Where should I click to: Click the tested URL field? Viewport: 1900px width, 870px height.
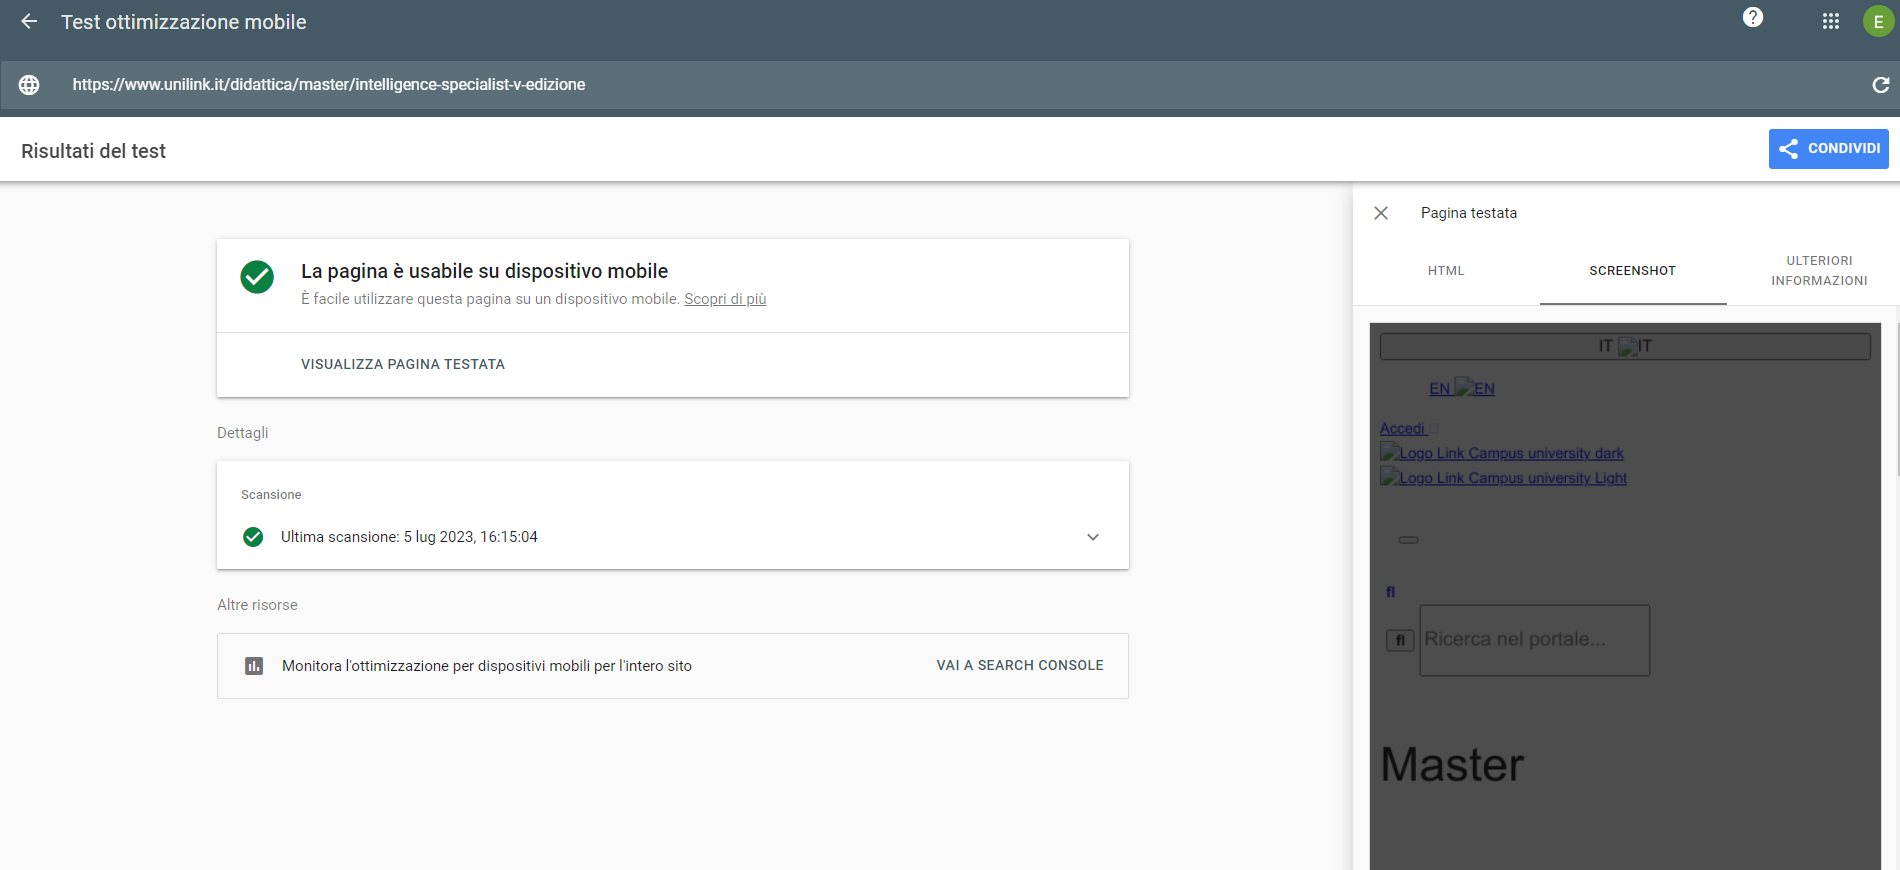click(x=950, y=85)
